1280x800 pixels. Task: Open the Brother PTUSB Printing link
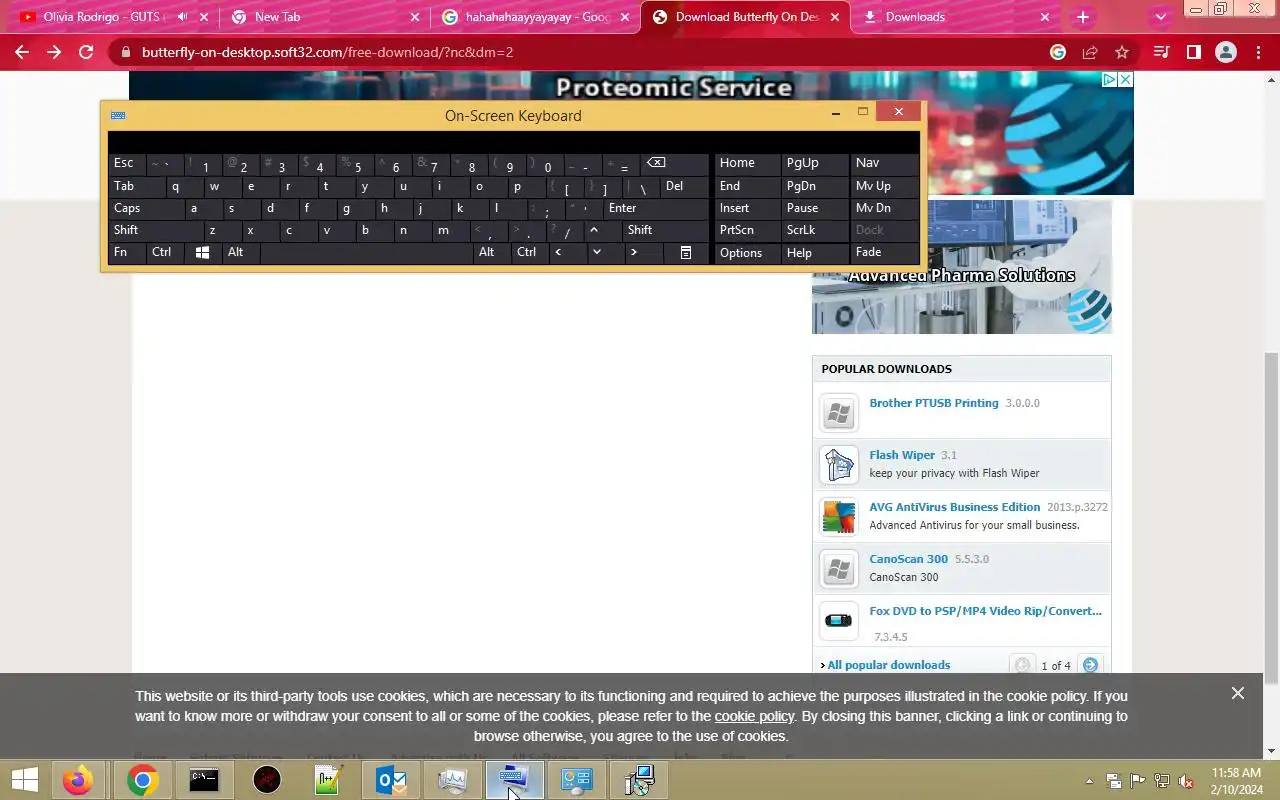tap(934, 403)
